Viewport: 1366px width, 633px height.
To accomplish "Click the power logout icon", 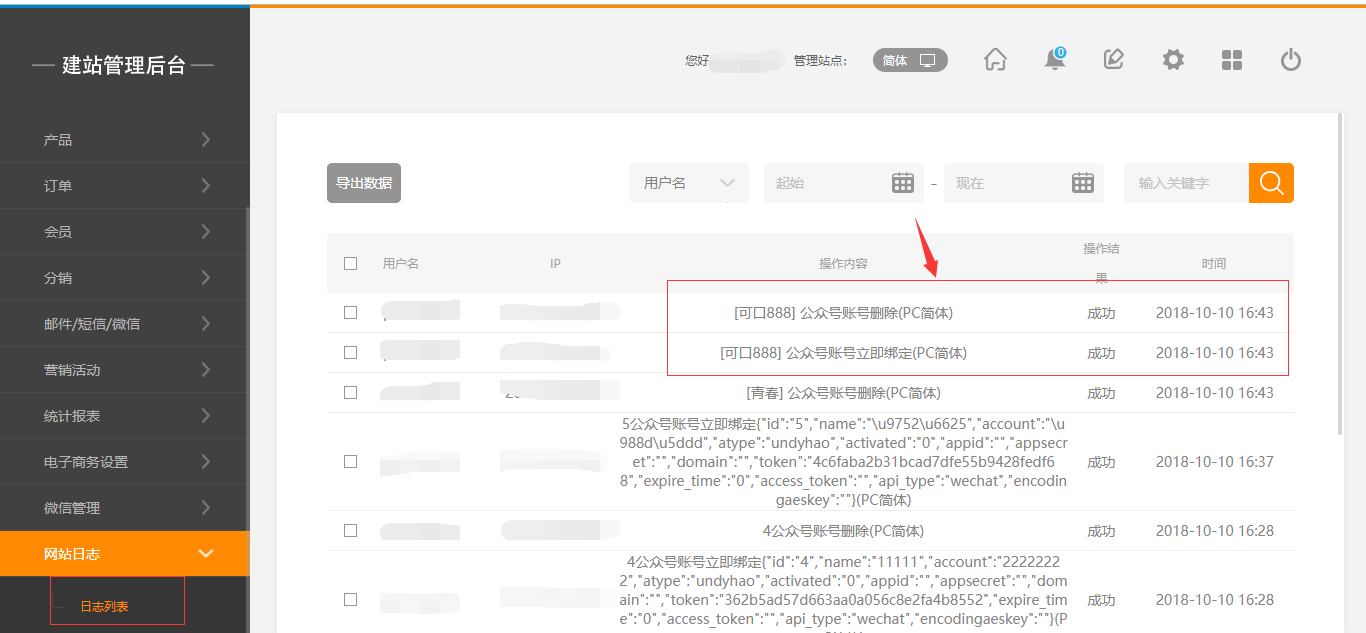I will coord(1291,60).
